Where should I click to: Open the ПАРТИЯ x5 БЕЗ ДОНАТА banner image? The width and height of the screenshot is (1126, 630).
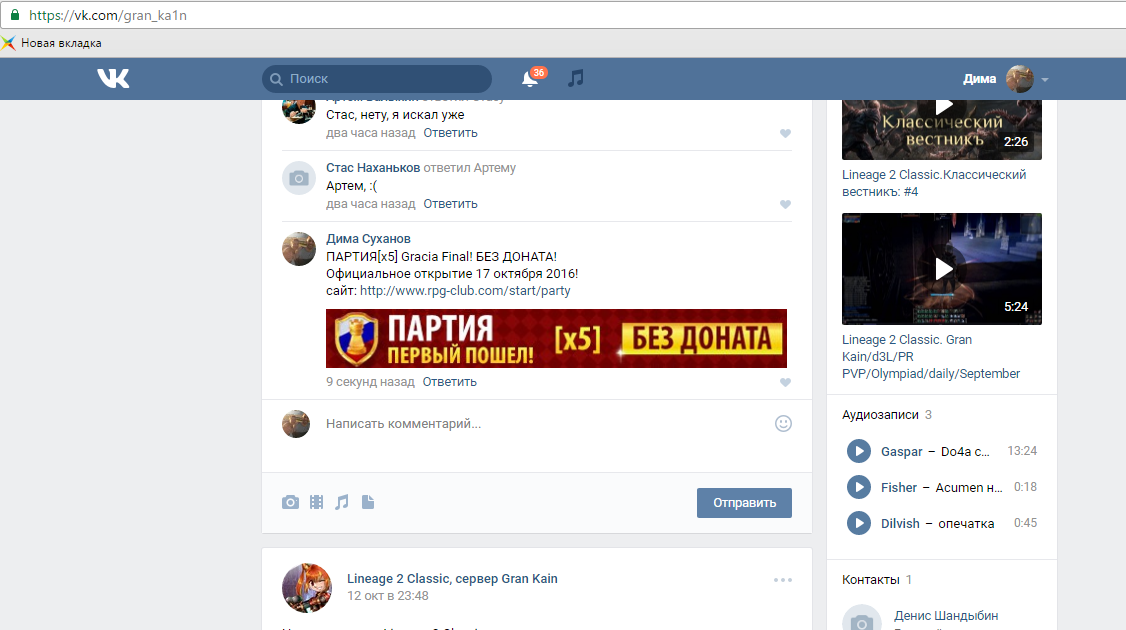pos(557,338)
